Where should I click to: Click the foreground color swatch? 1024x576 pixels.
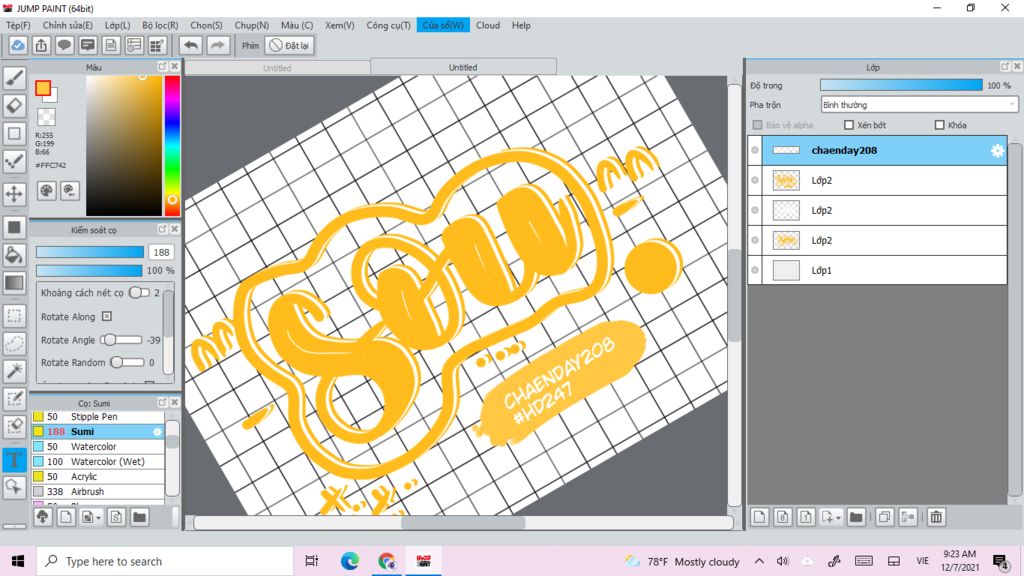(x=43, y=88)
